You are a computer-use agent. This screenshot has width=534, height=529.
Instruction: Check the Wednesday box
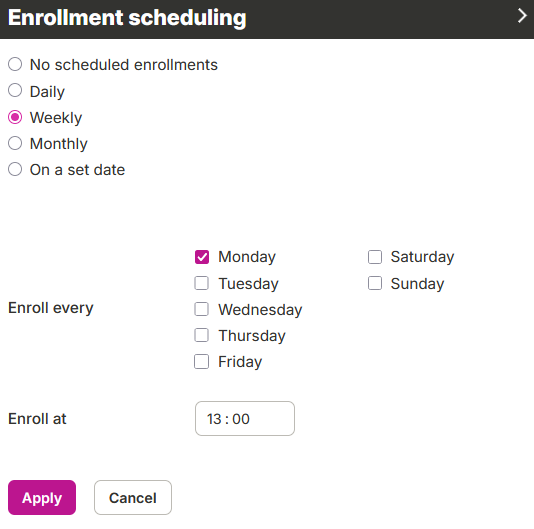pyautogui.click(x=202, y=309)
